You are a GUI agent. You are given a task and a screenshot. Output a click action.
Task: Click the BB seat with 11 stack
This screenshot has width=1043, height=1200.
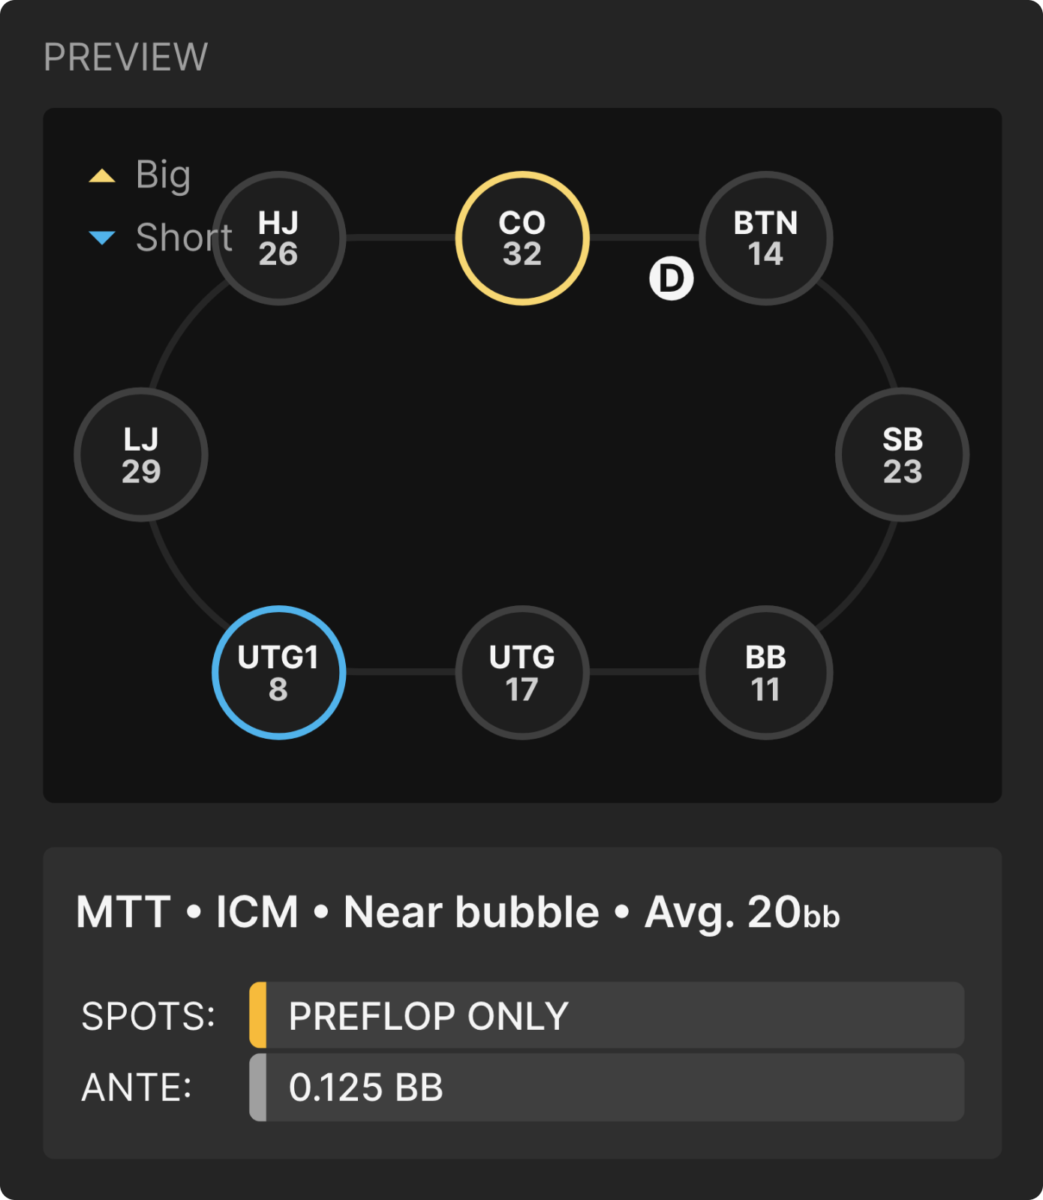coord(766,672)
